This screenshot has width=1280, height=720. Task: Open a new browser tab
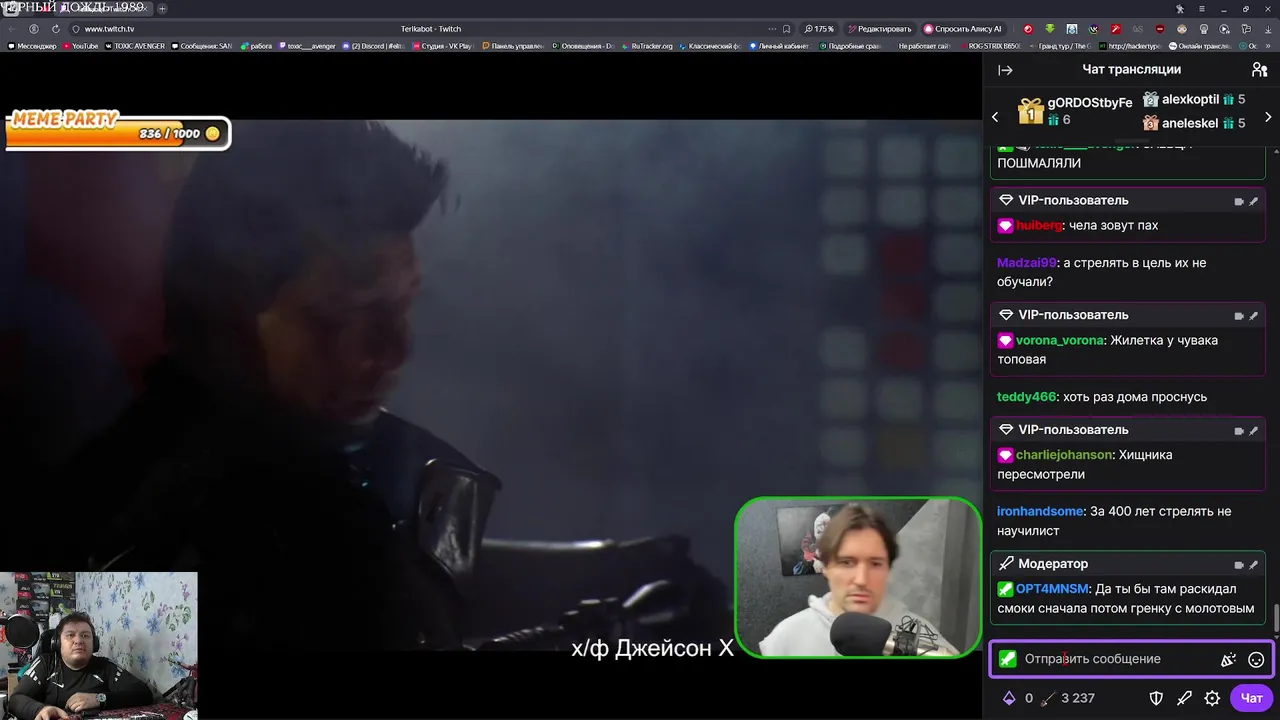(162, 8)
